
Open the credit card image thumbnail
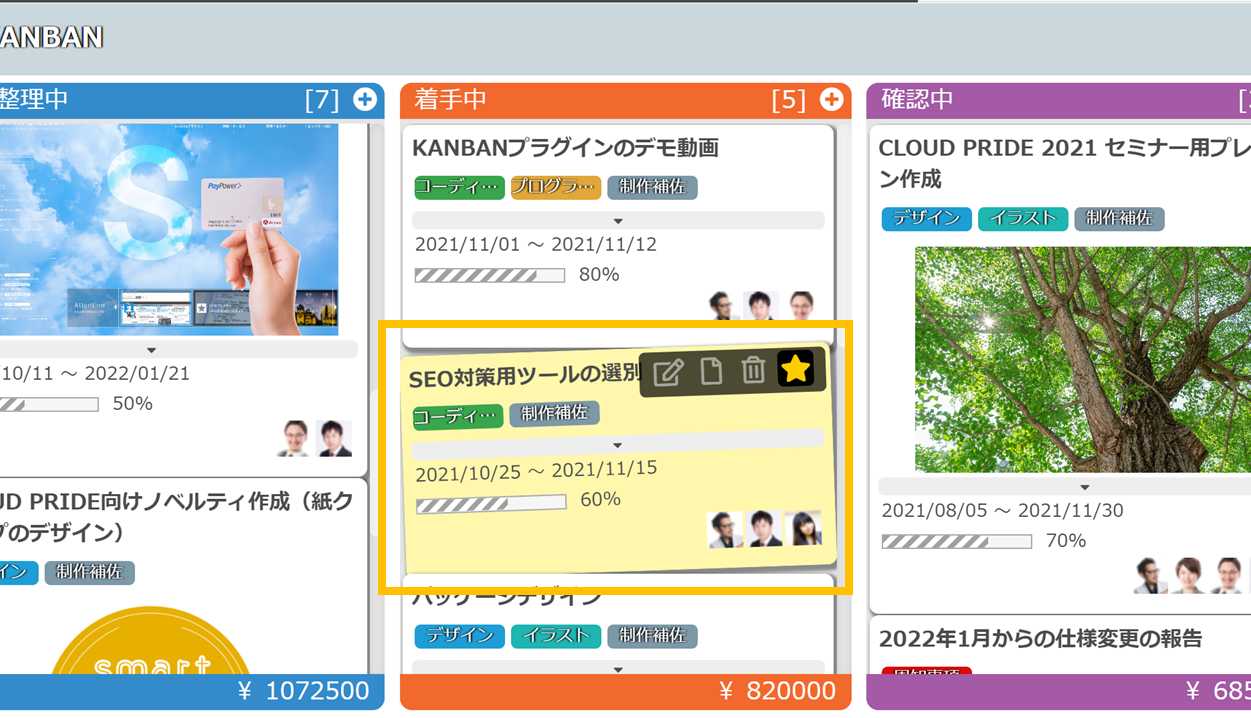pyautogui.click(x=169, y=229)
